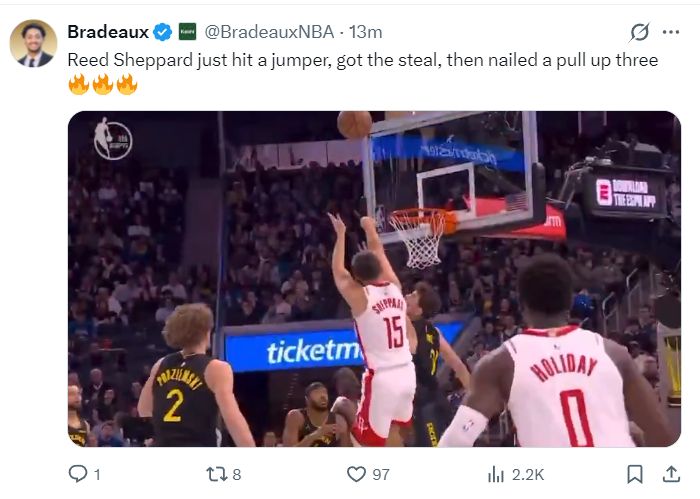The height and width of the screenshot is (499, 700).
Task: Share the post using the upload arrow icon
Action: 671,474
